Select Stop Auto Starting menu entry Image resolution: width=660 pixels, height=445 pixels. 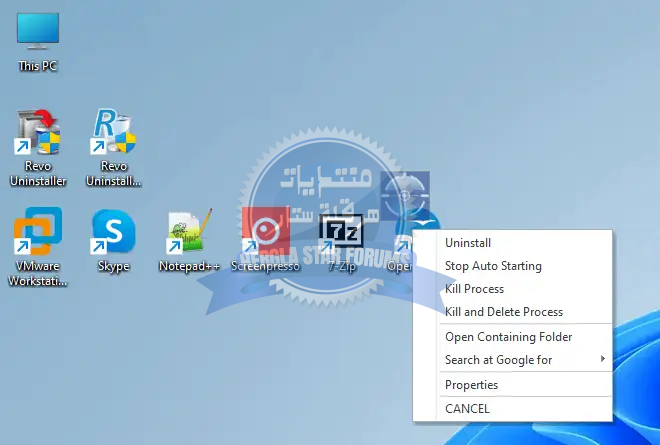[x=493, y=266]
